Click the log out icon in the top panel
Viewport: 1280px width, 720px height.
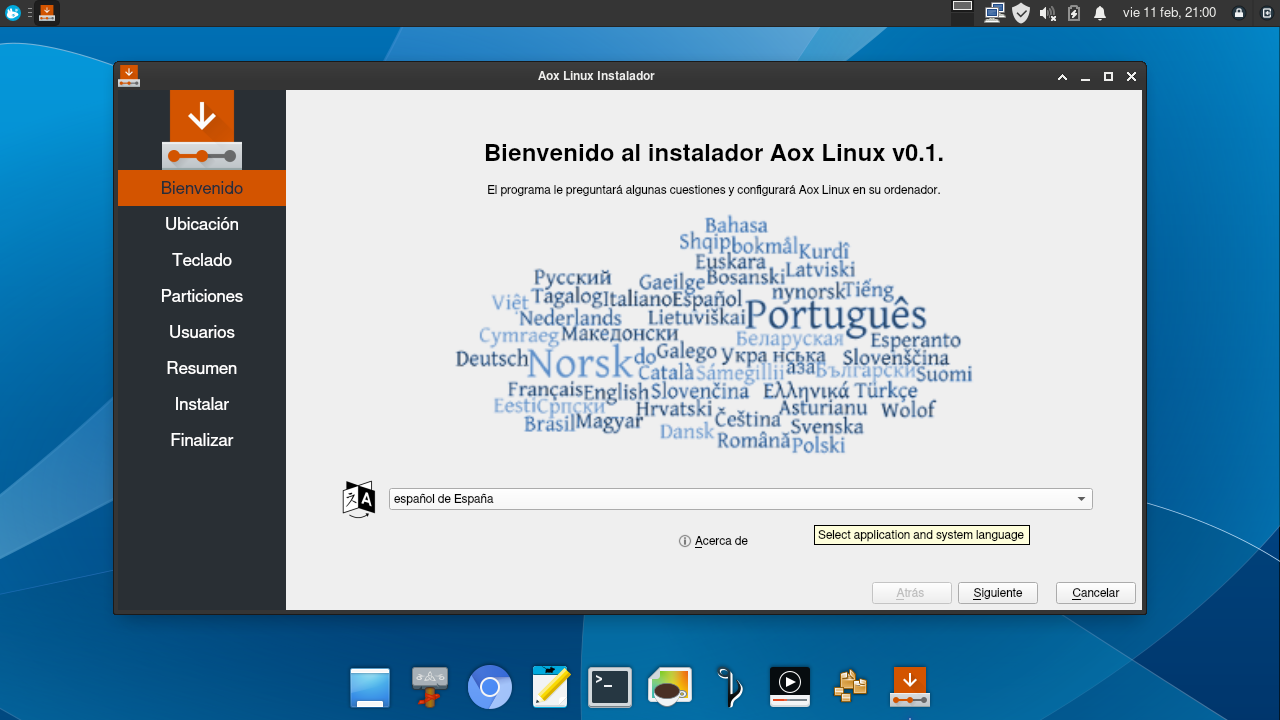click(1266, 13)
